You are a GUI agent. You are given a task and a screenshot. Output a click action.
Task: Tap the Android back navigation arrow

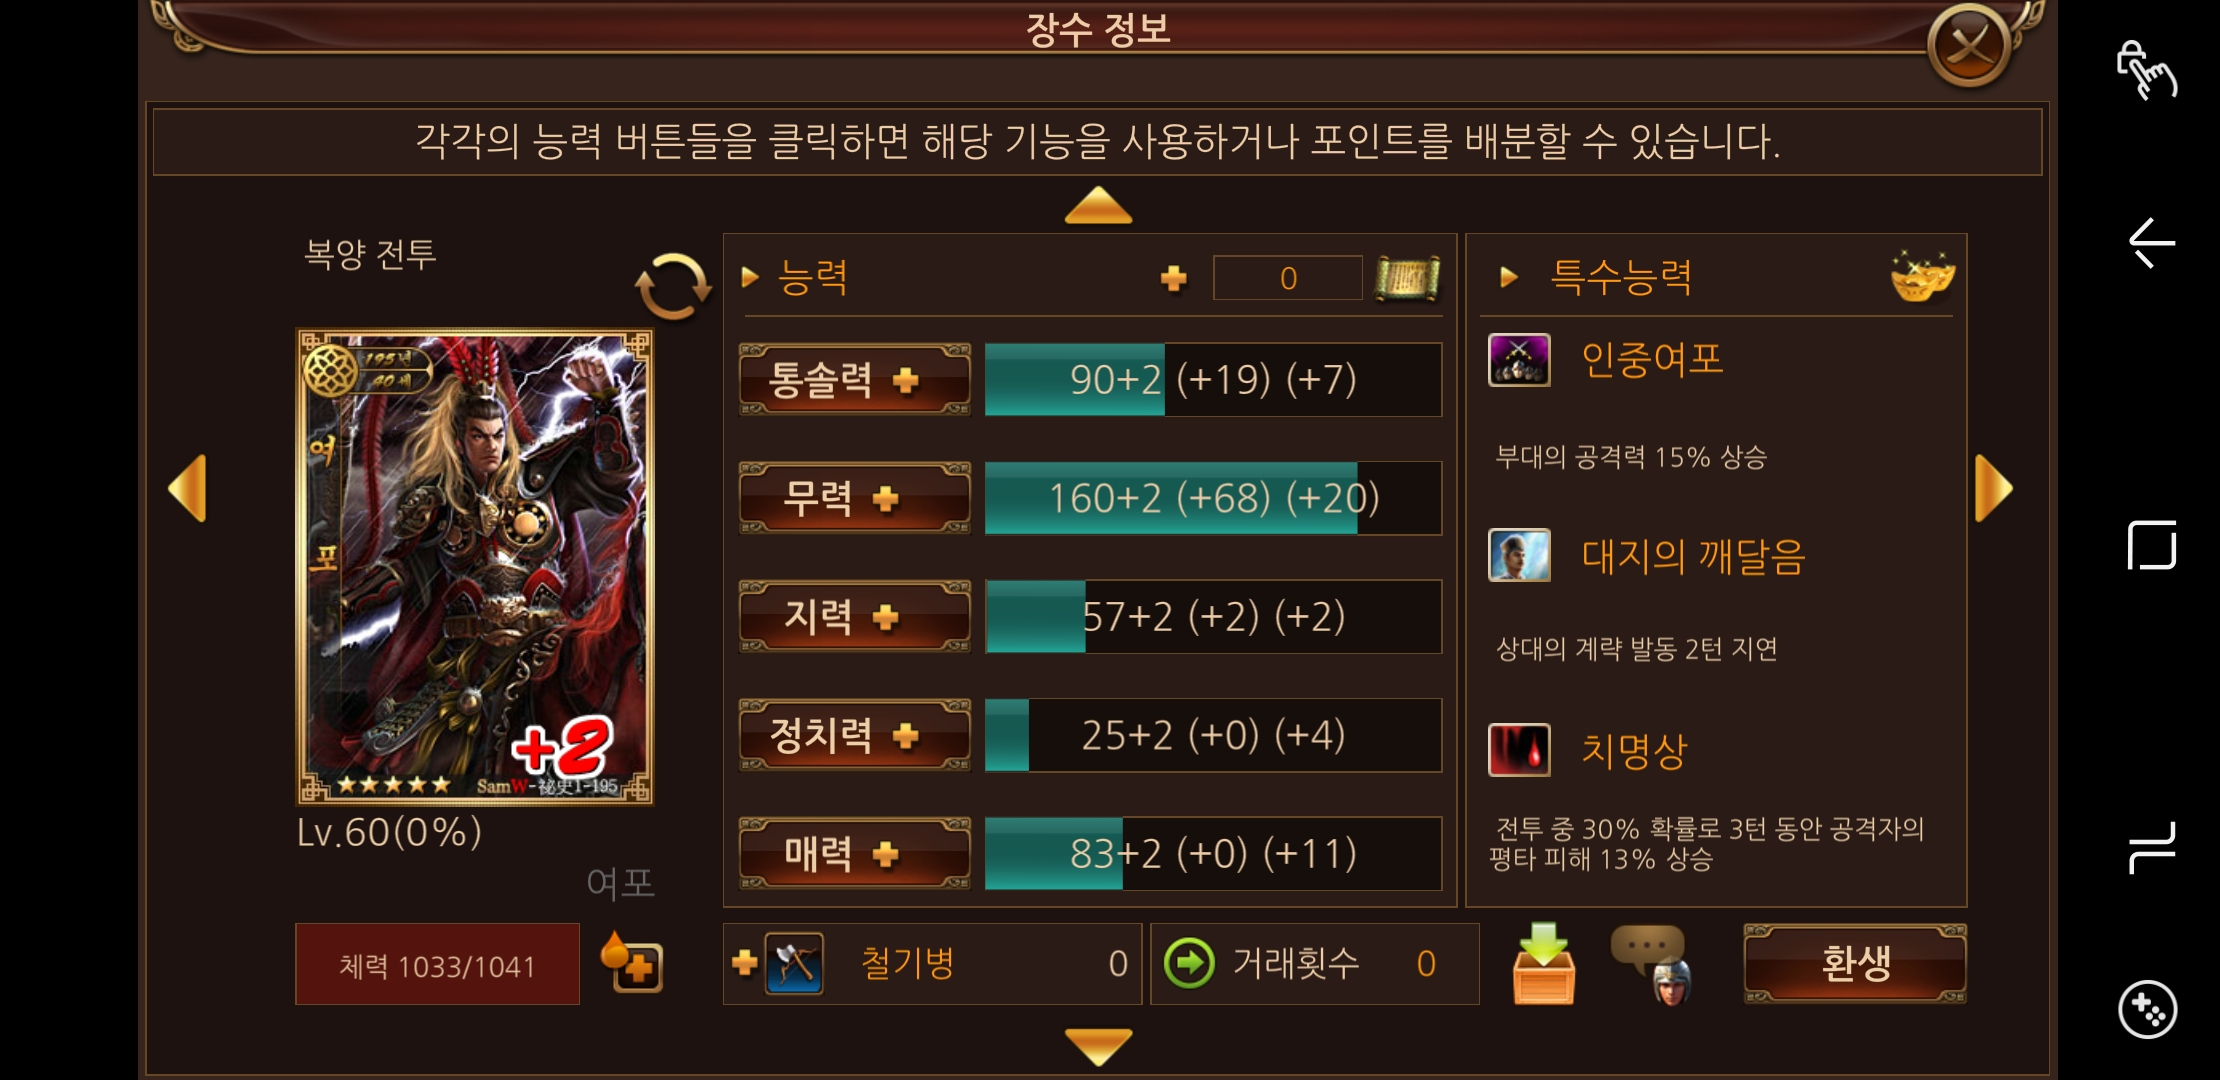[2152, 243]
